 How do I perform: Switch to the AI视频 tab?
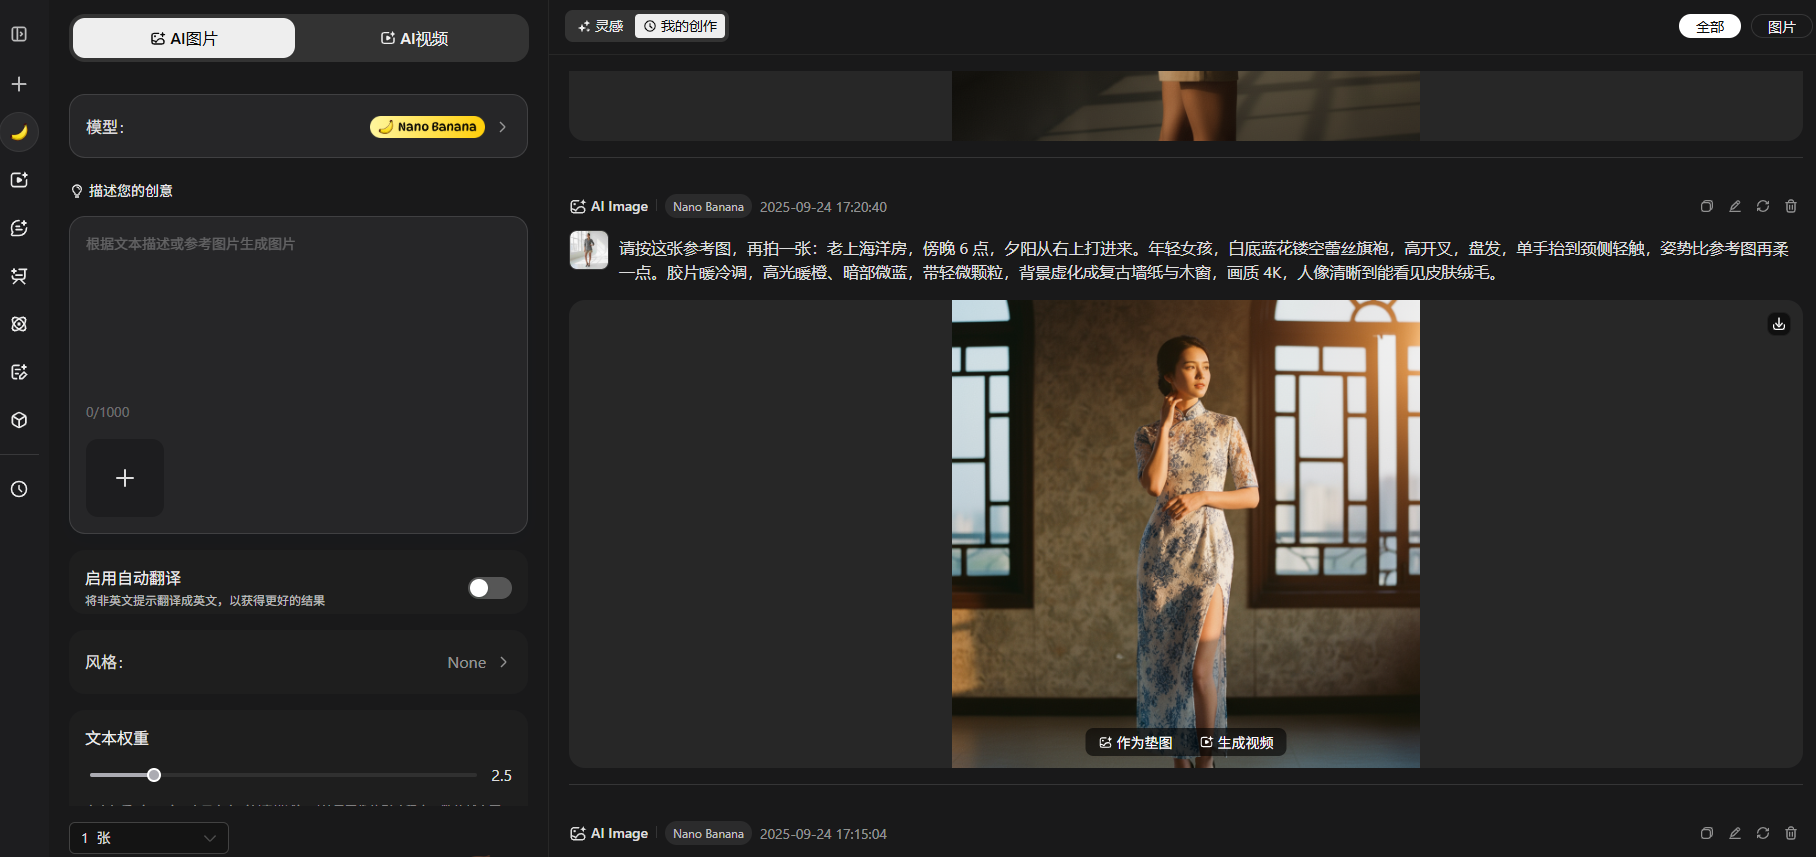coord(414,38)
